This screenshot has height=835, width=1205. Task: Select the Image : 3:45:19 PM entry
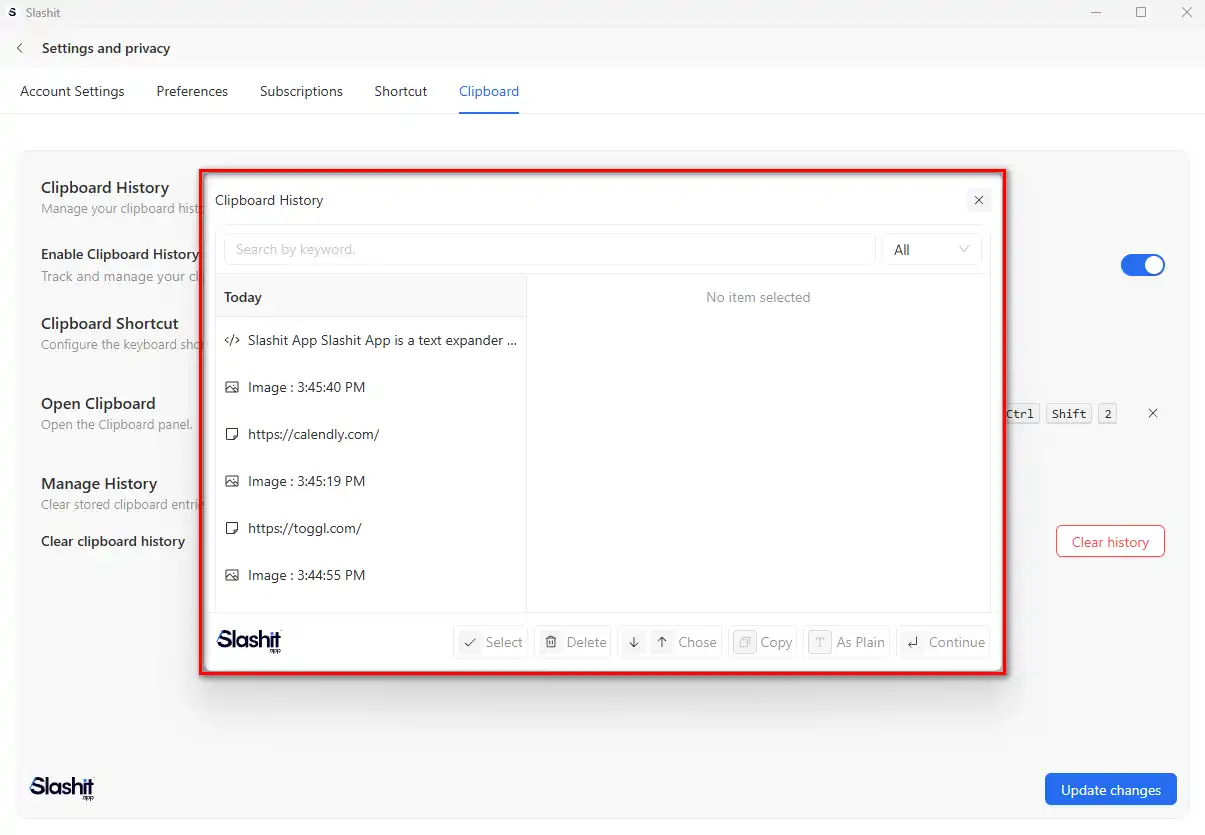click(x=371, y=481)
